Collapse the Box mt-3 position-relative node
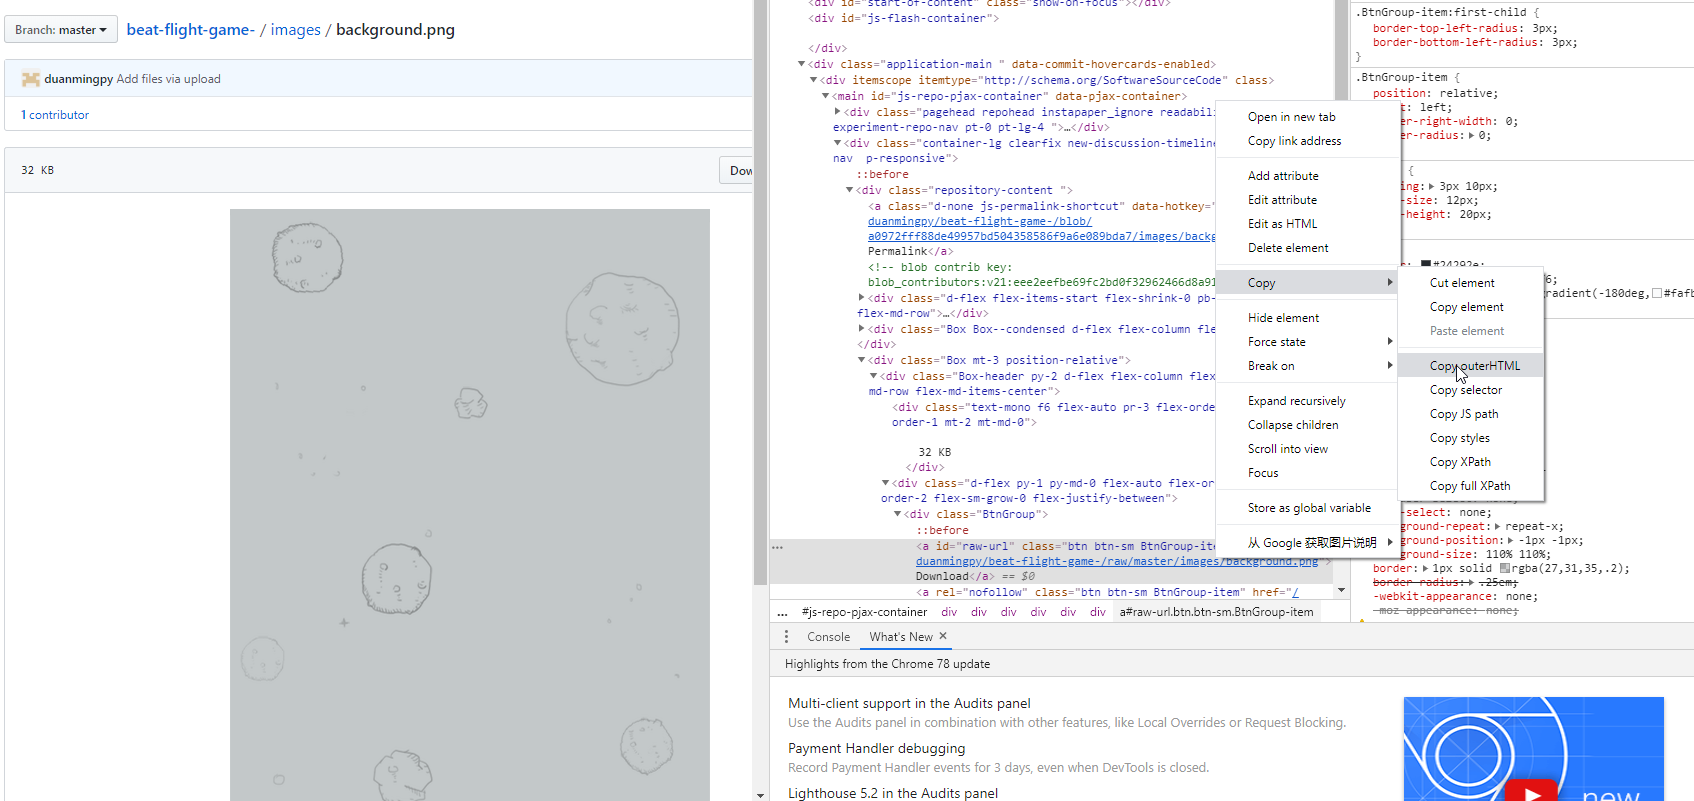Image resolution: width=1694 pixels, height=801 pixels. [x=862, y=360]
